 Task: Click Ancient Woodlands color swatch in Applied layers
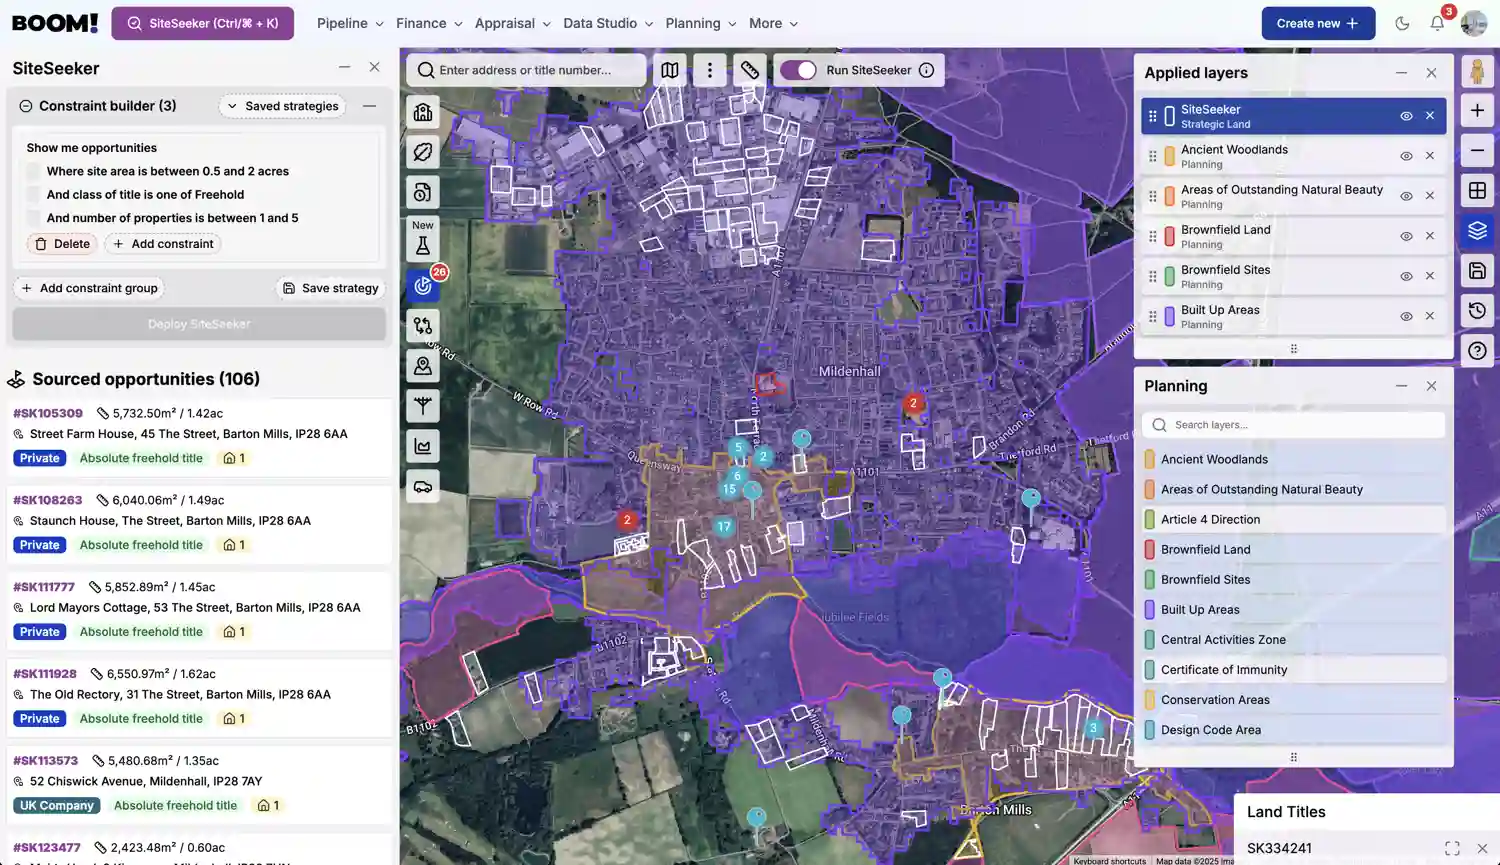pos(1169,156)
